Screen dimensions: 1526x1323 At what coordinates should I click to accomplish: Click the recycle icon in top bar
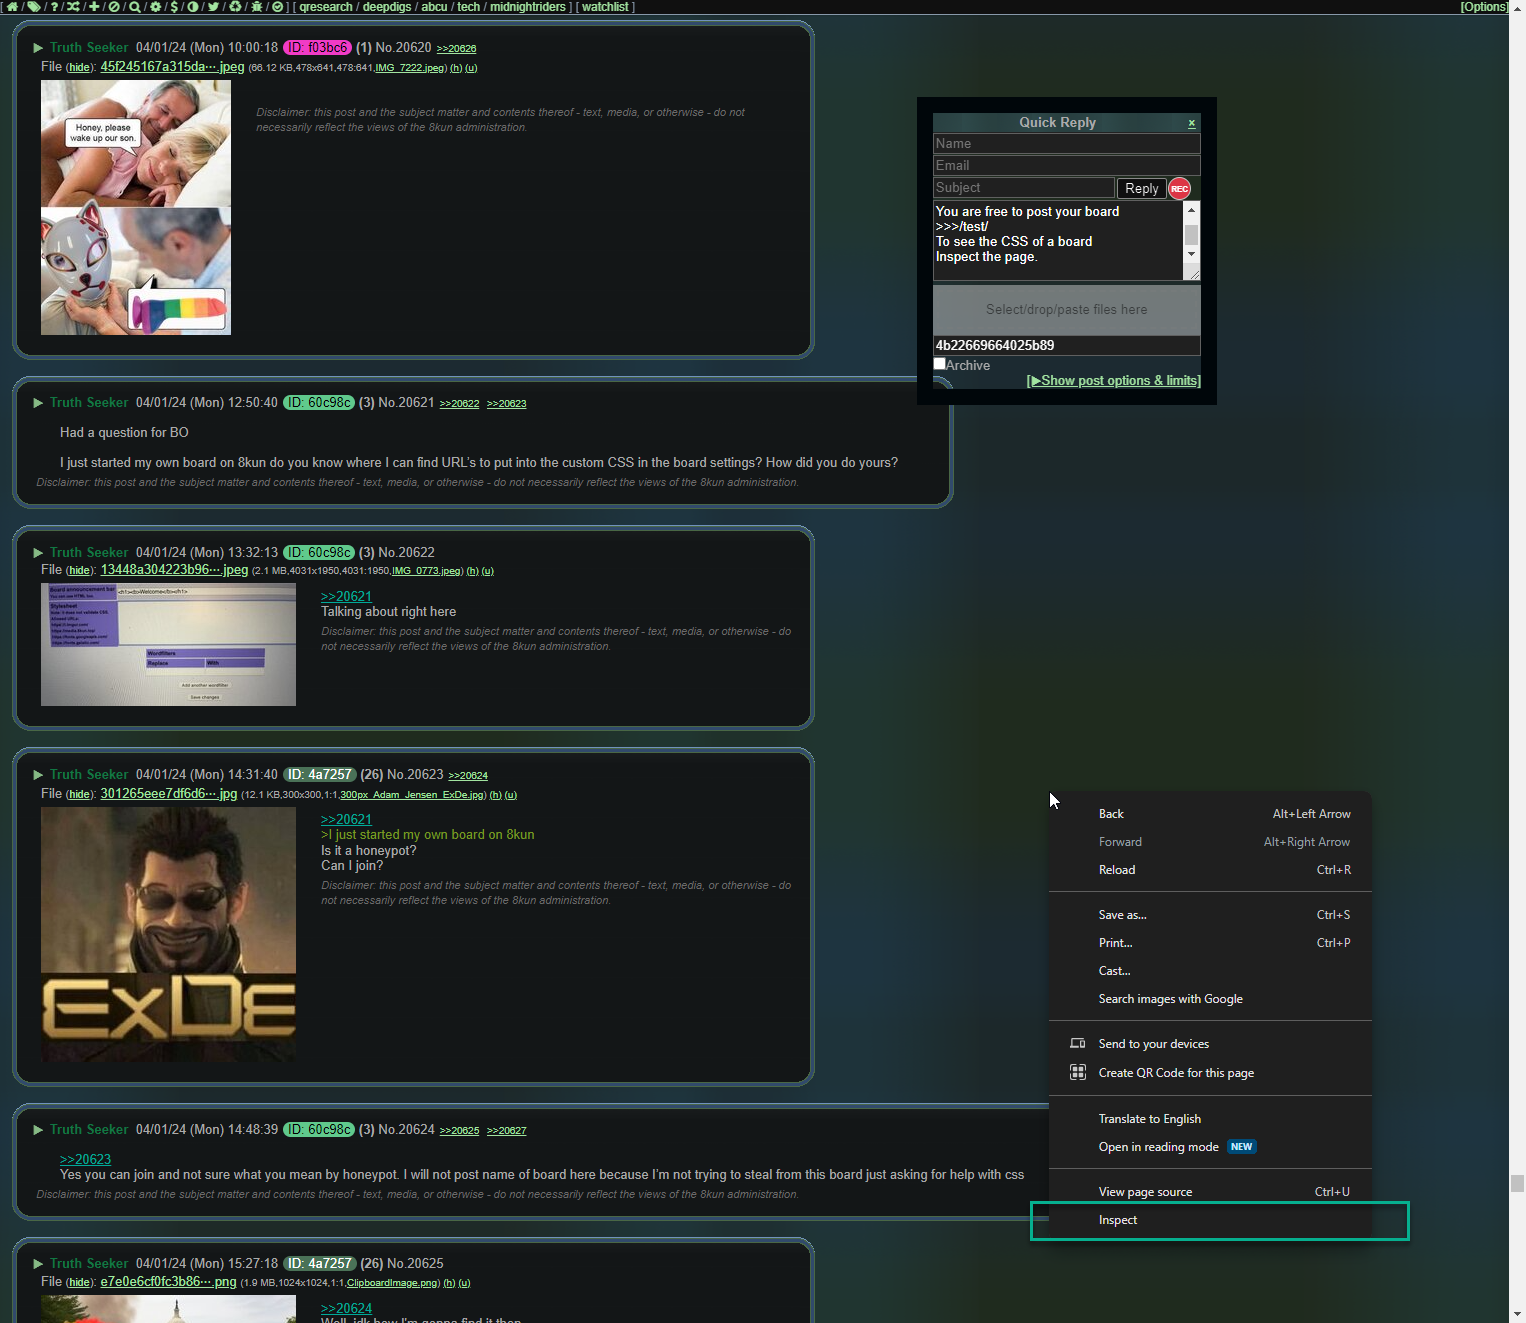click(x=235, y=7)
